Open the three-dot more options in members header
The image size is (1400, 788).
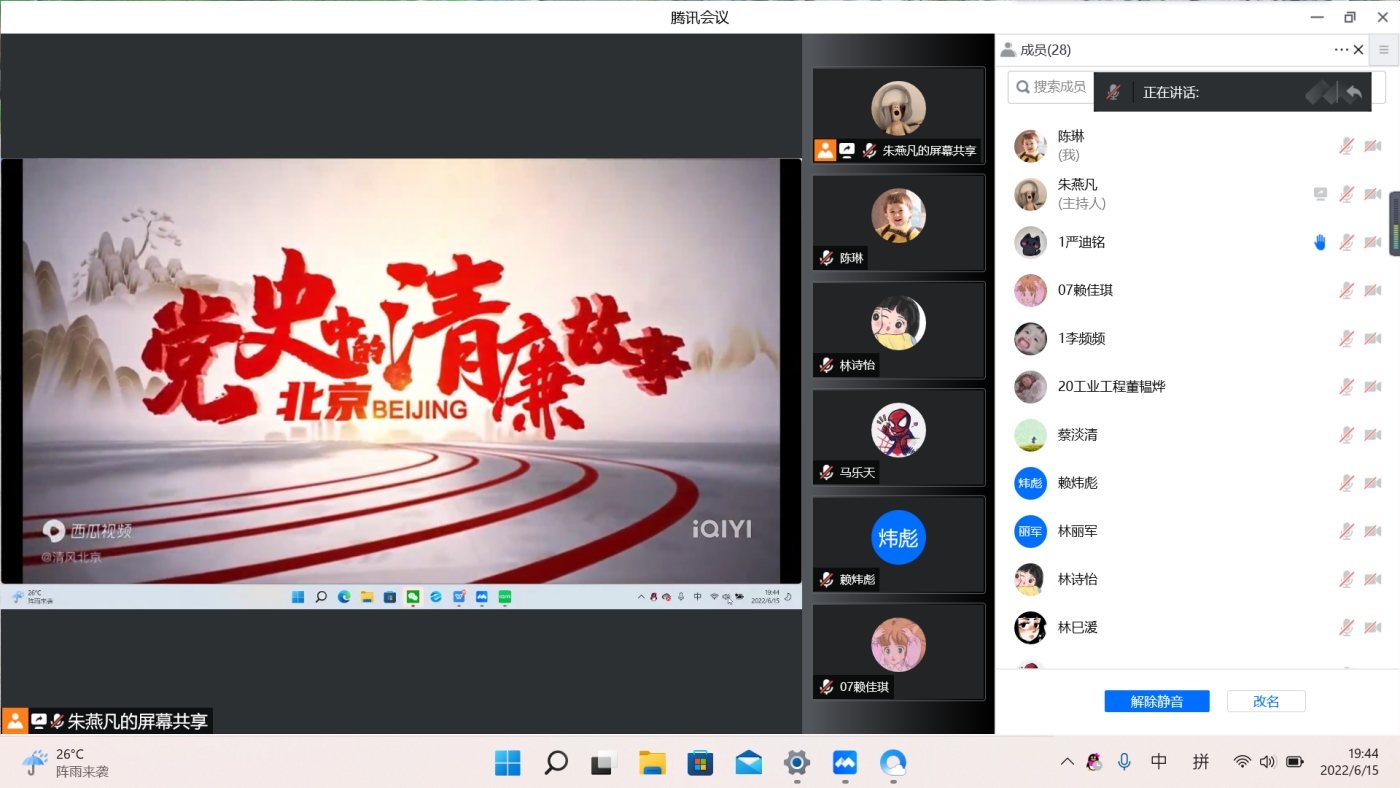click(1340, 50)
